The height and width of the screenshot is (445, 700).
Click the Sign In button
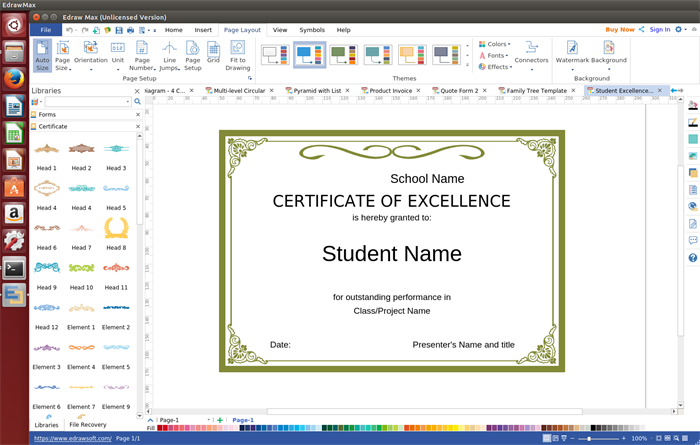tap(660, 30)
